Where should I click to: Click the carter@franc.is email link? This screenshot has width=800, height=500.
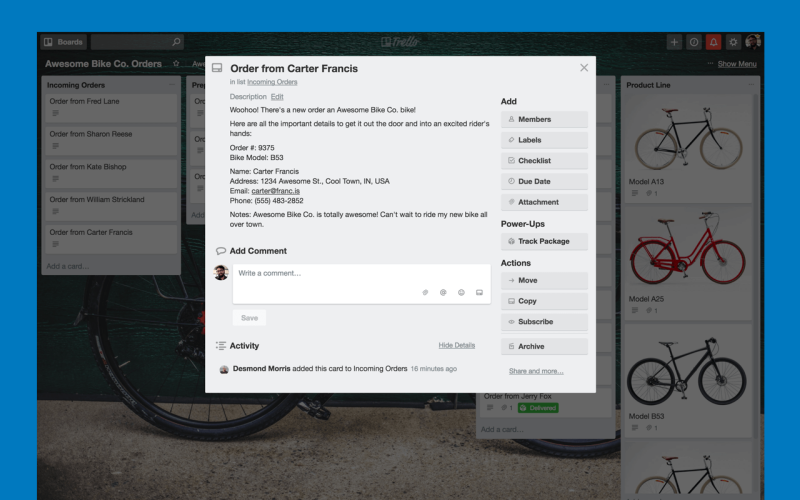pyautogui.click(x=276, y=191)
